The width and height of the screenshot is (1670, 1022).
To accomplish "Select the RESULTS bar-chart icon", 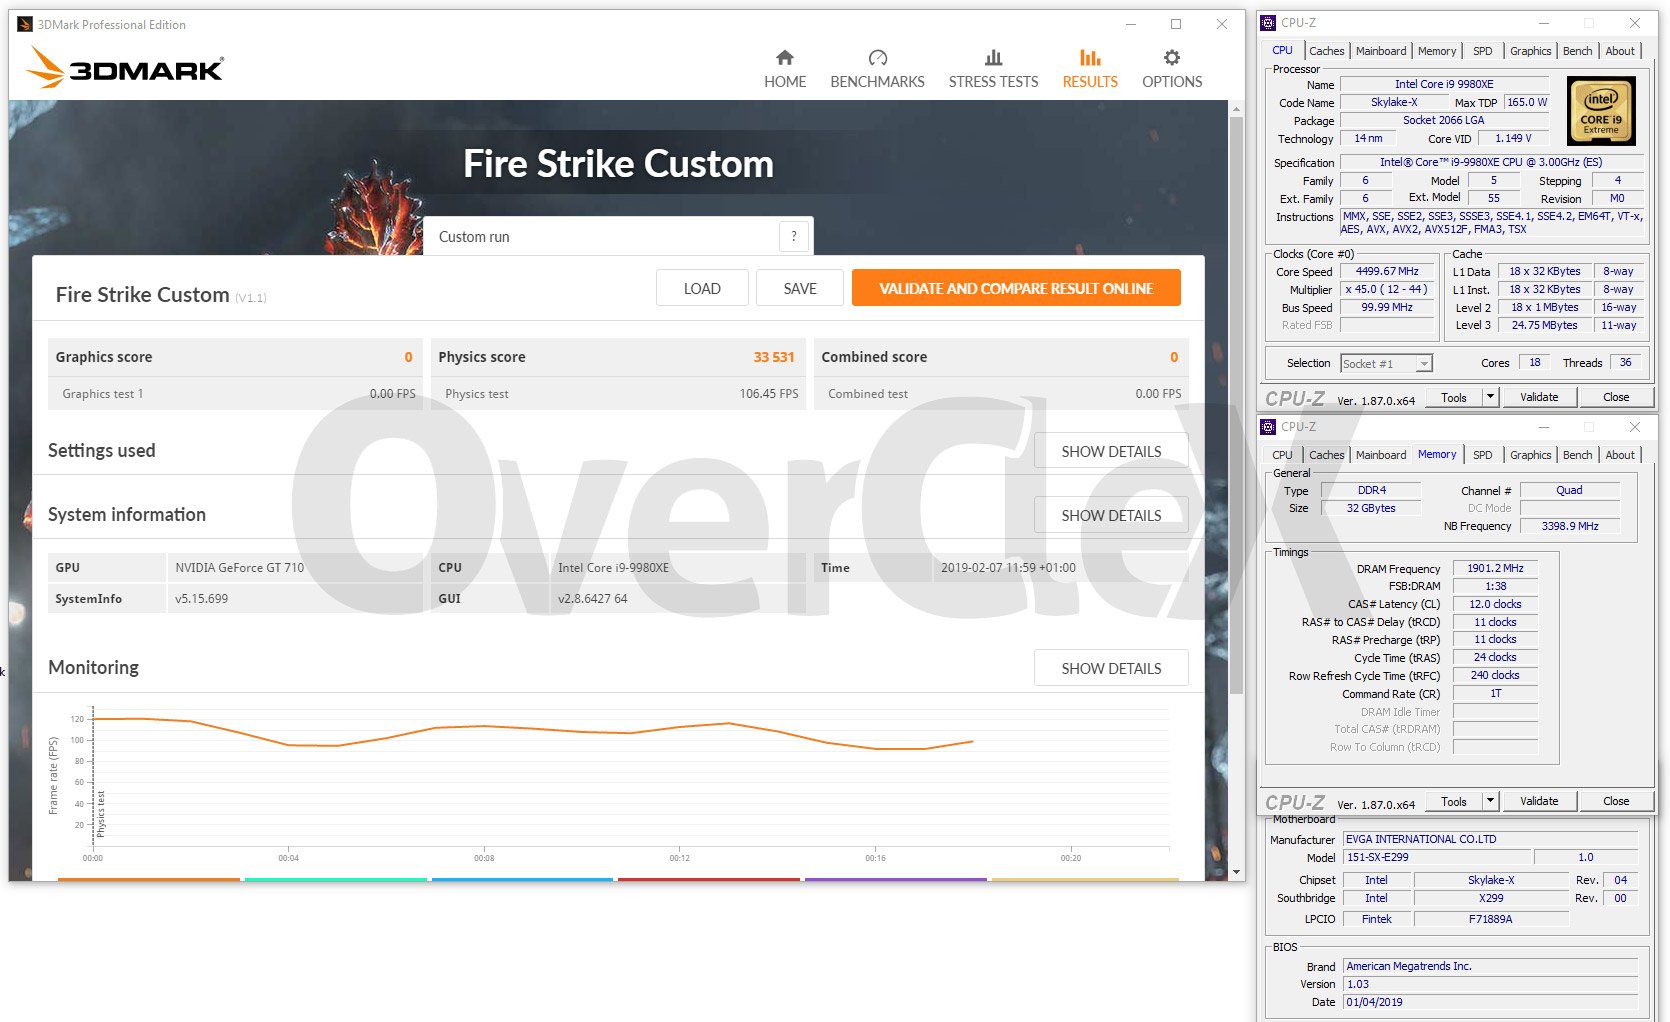I will pyautogui.click(x=1090, y=58).
